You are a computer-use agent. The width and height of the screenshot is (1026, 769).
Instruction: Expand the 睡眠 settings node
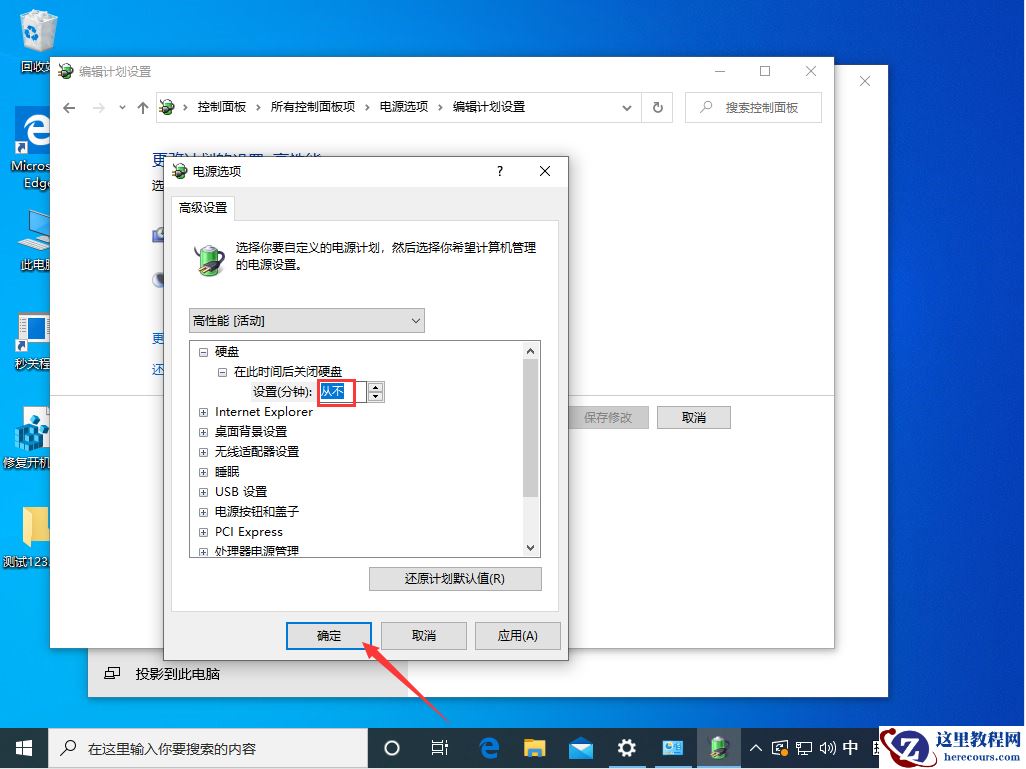[x=204, y=471]
